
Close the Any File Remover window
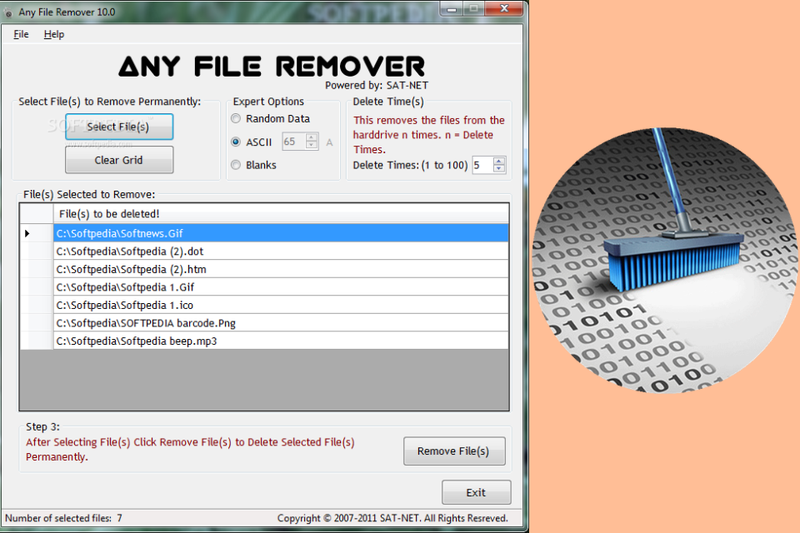pos(504,8)
